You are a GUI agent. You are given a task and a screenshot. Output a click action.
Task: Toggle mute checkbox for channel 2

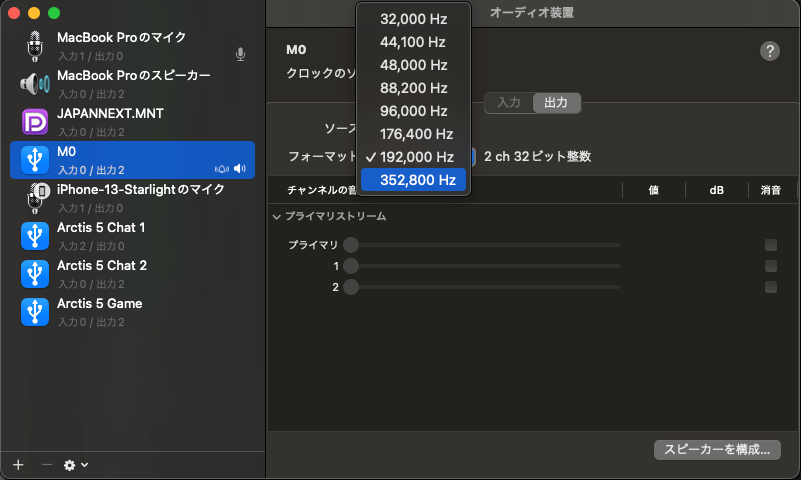coord(771,287)
